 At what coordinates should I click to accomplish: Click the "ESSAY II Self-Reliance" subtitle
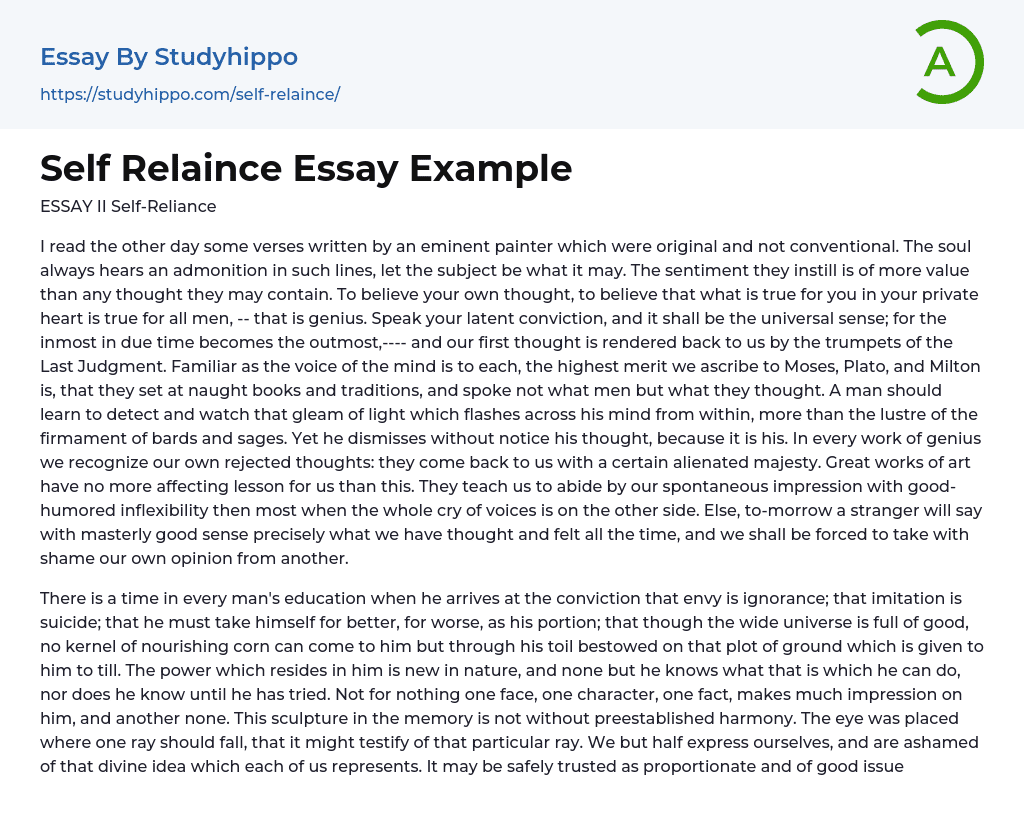click(128, 207)
